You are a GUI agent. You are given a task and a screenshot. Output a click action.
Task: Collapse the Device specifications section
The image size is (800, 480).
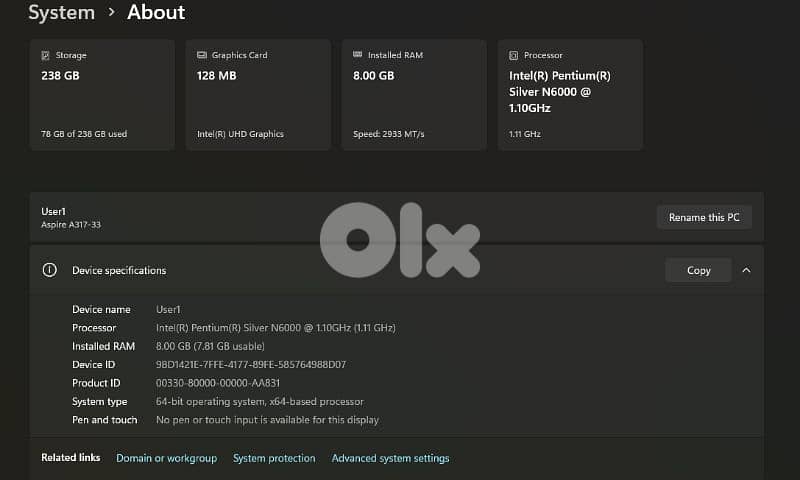[746, 270]
